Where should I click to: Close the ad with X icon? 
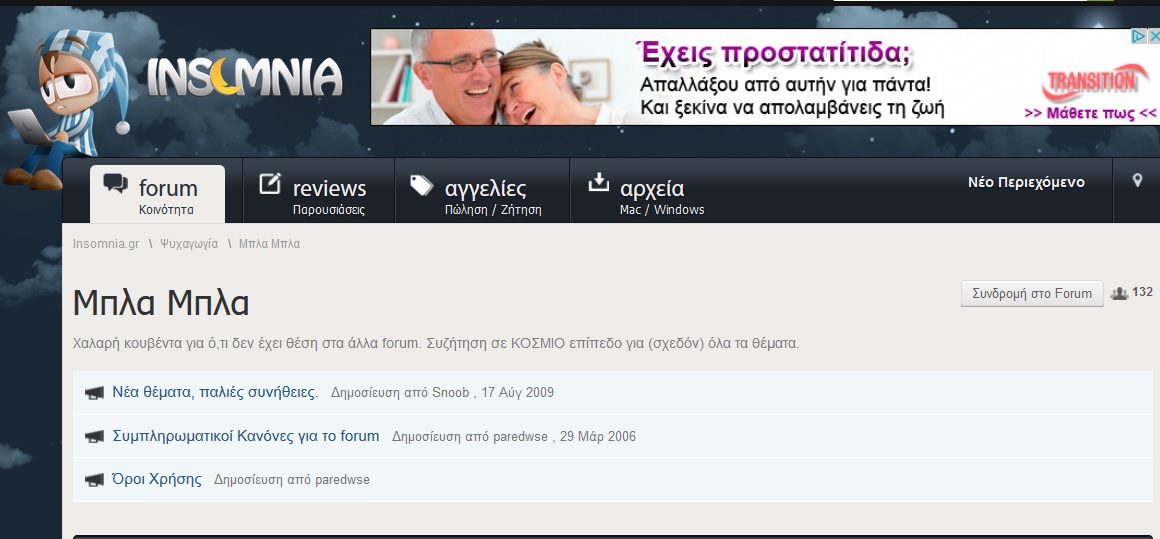[x=1153, y=35]
